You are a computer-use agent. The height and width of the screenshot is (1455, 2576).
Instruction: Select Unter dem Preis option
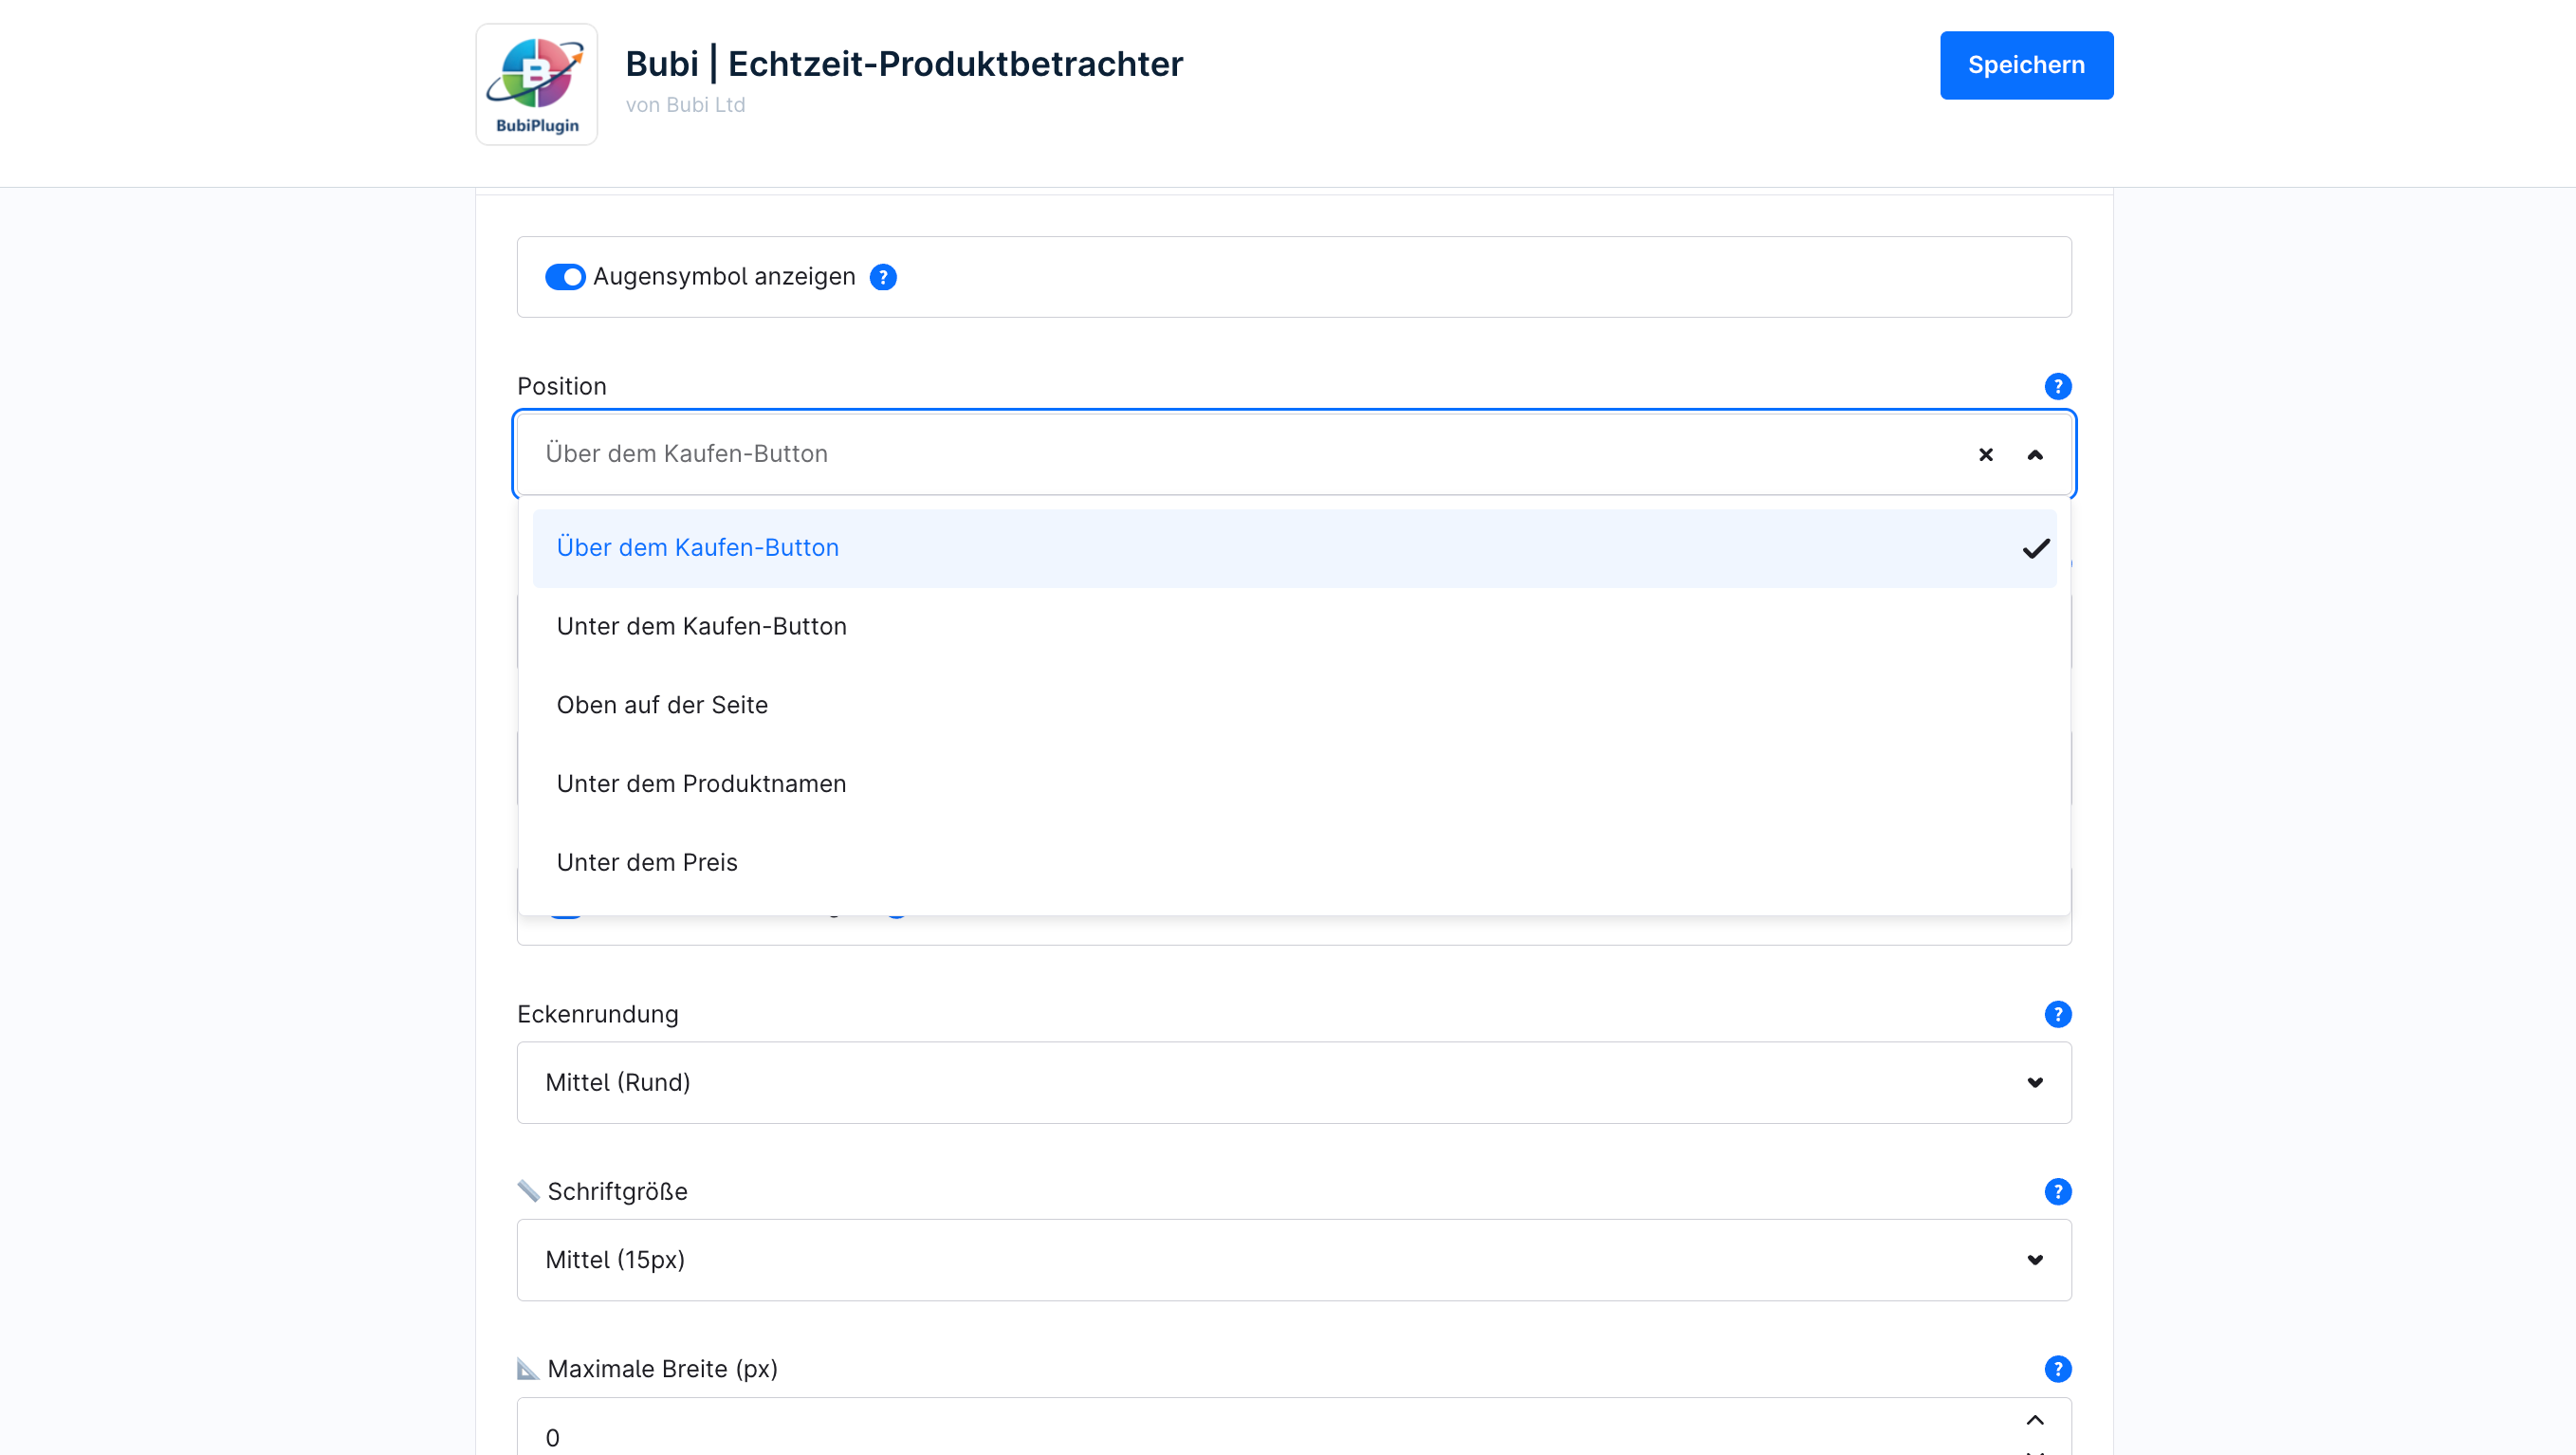pyautogui.click(x=647, y=862)
